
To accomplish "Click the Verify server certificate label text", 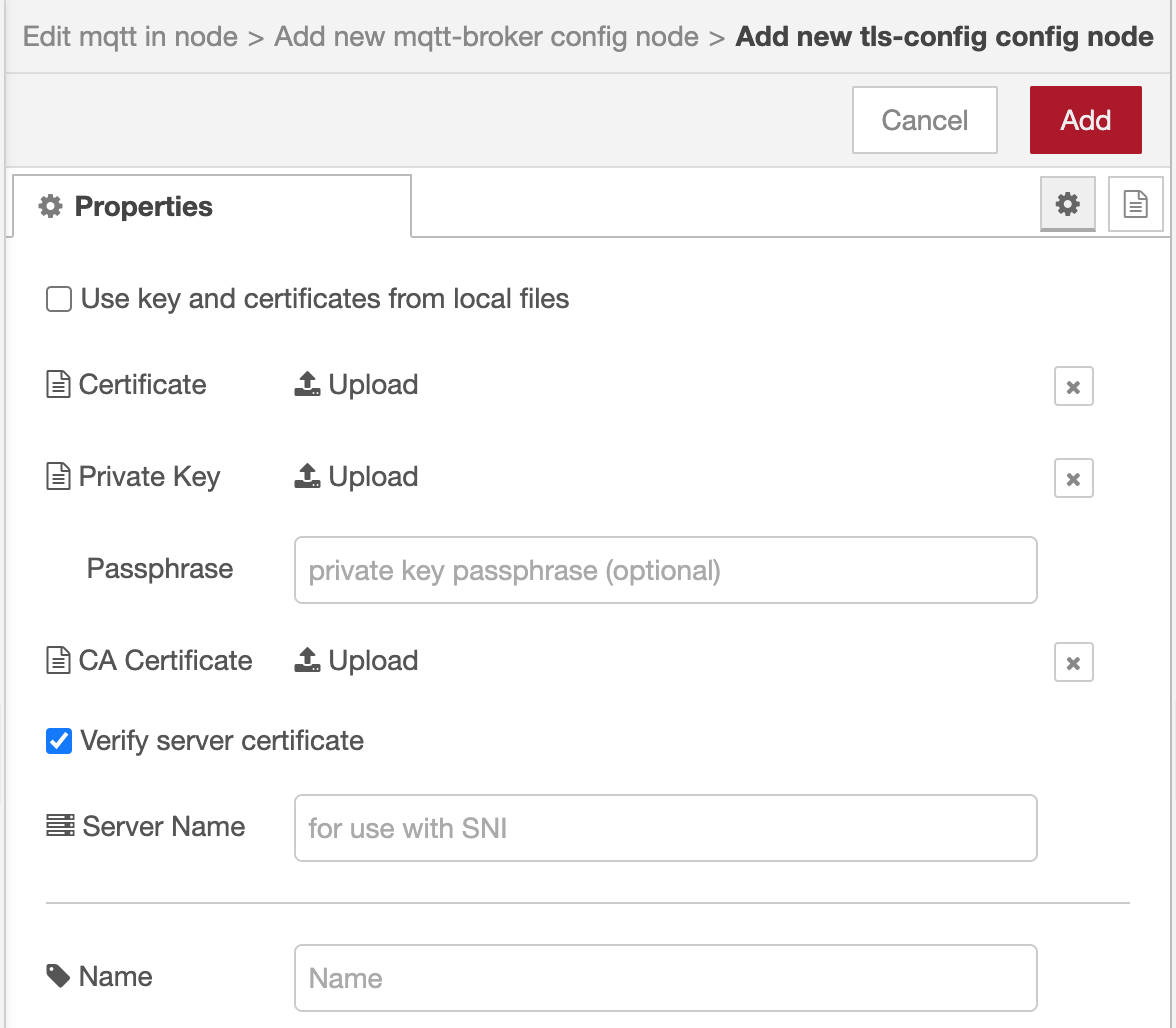I will point(222,741).
